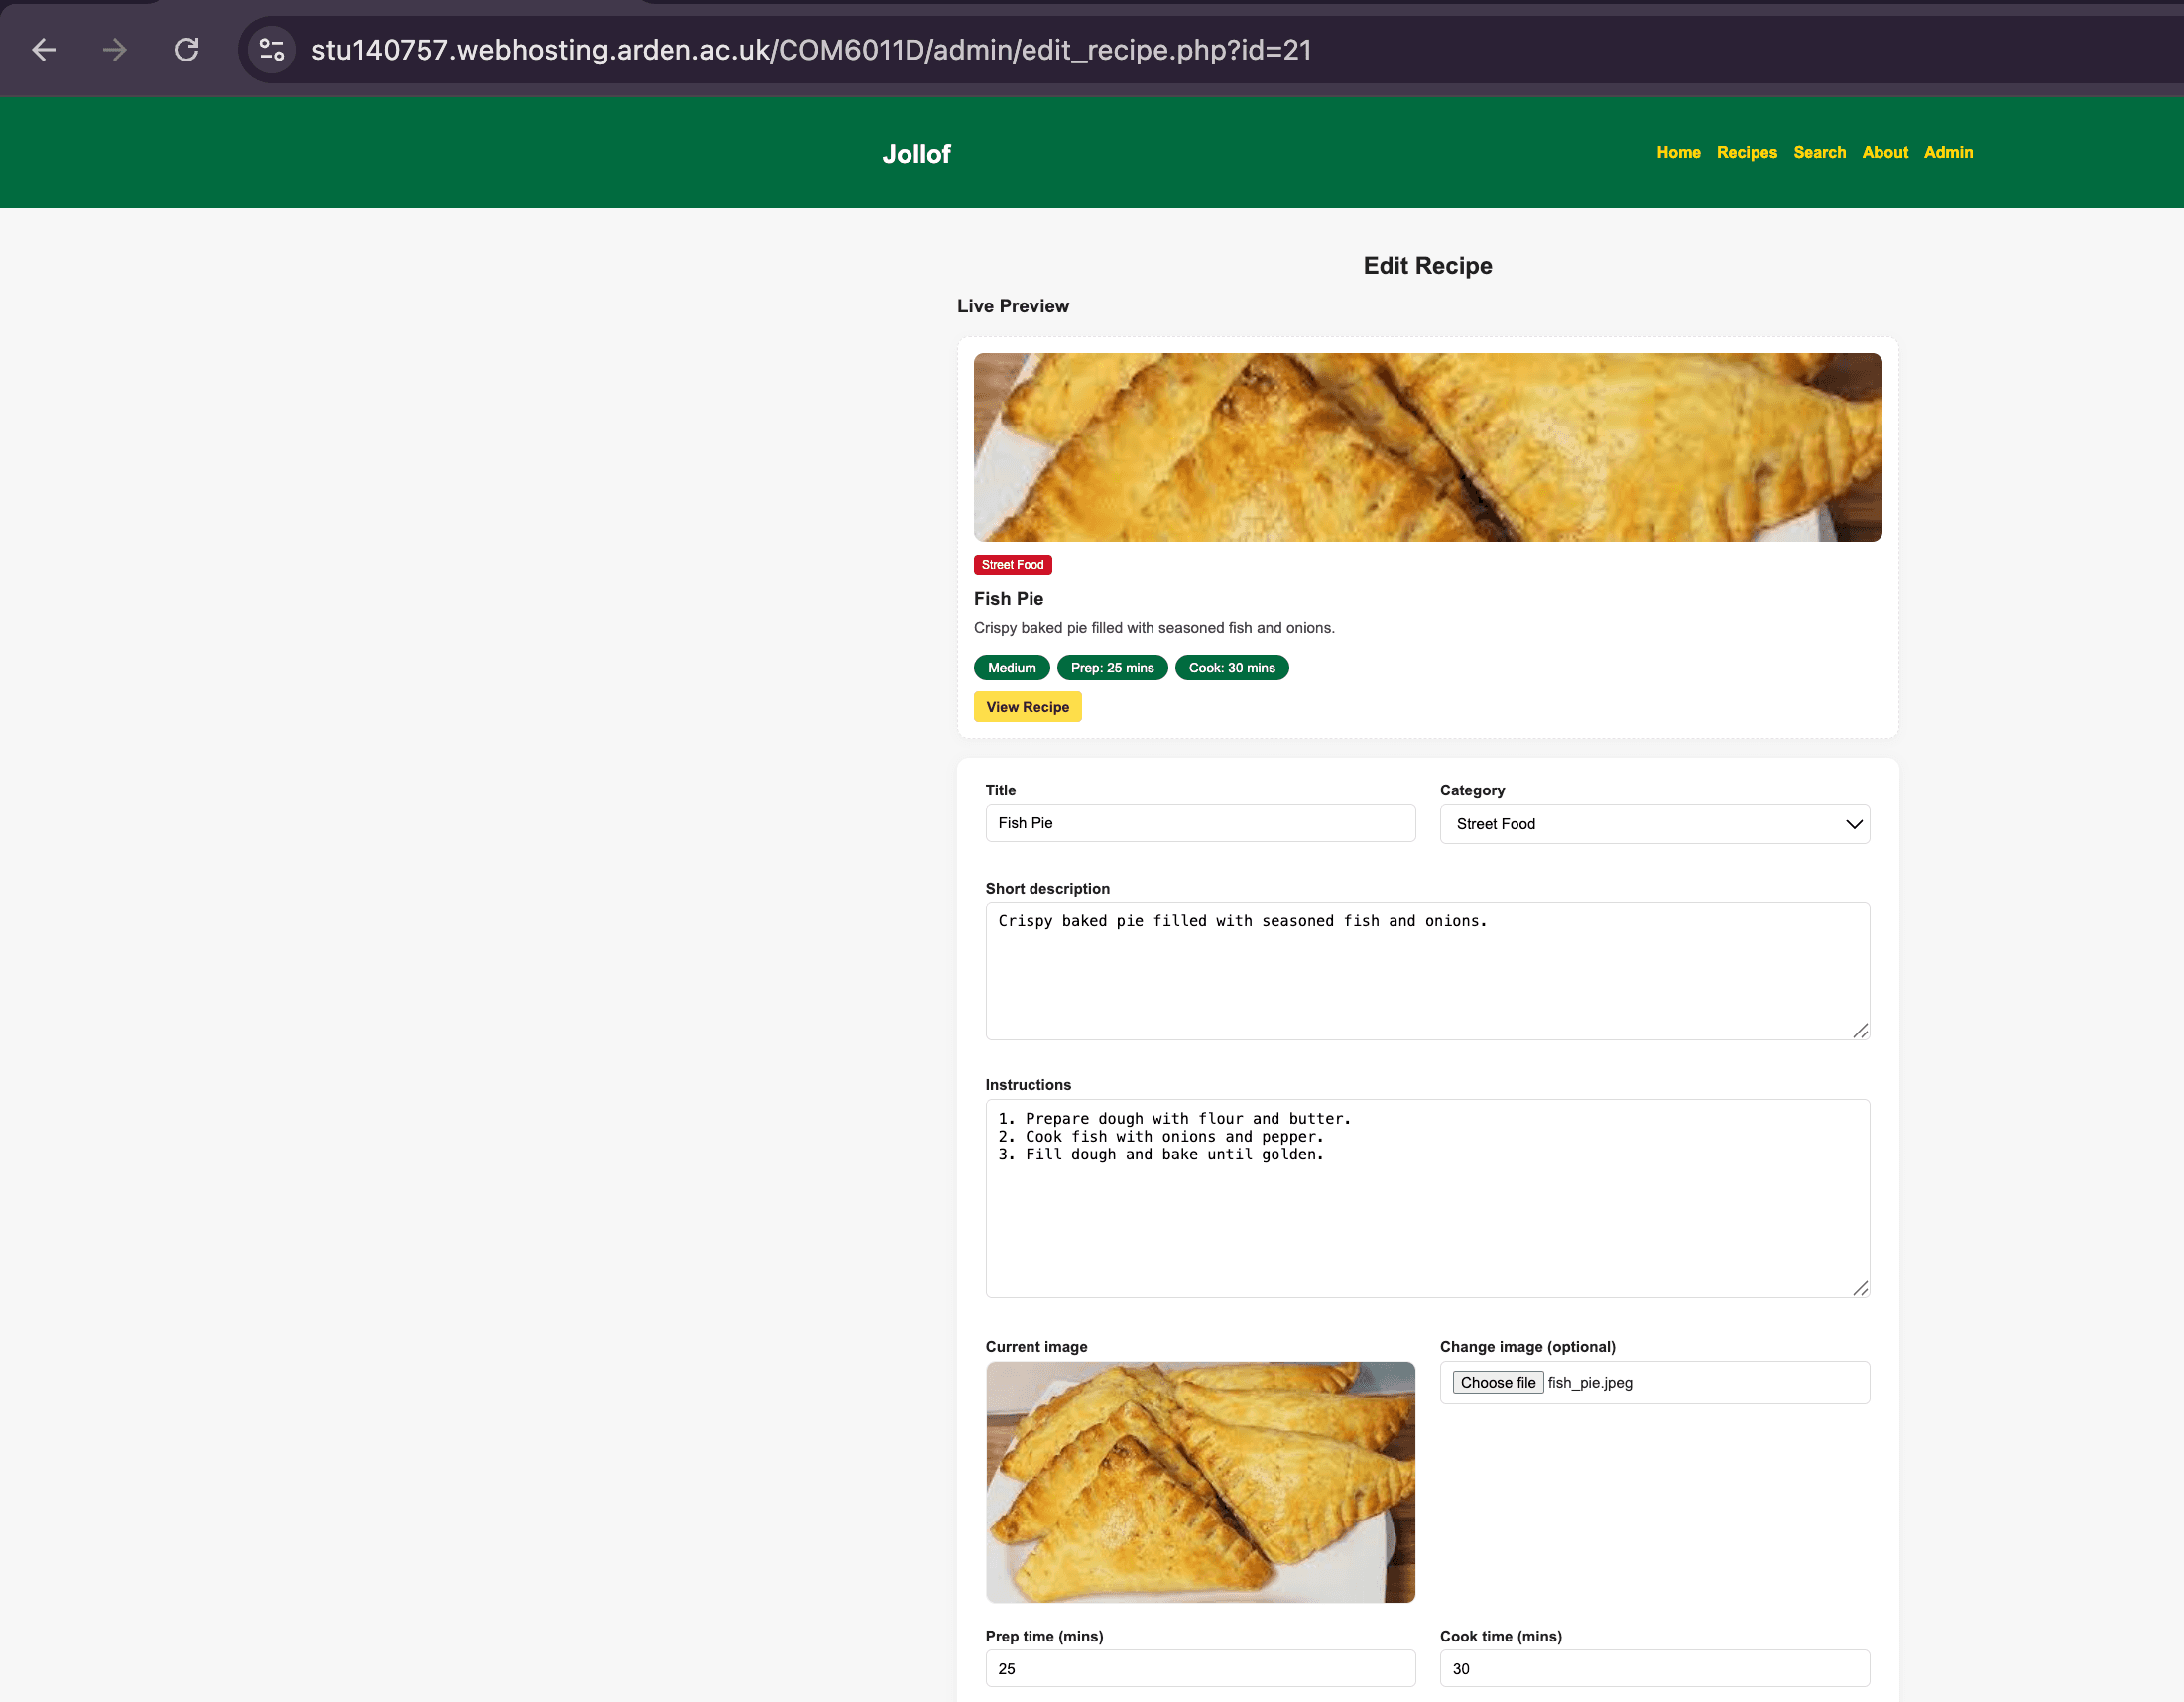Click the fish_pie.jpeg file name
Viewport: 2184px width, 1702px height.
click(x=1590, y=1382)
